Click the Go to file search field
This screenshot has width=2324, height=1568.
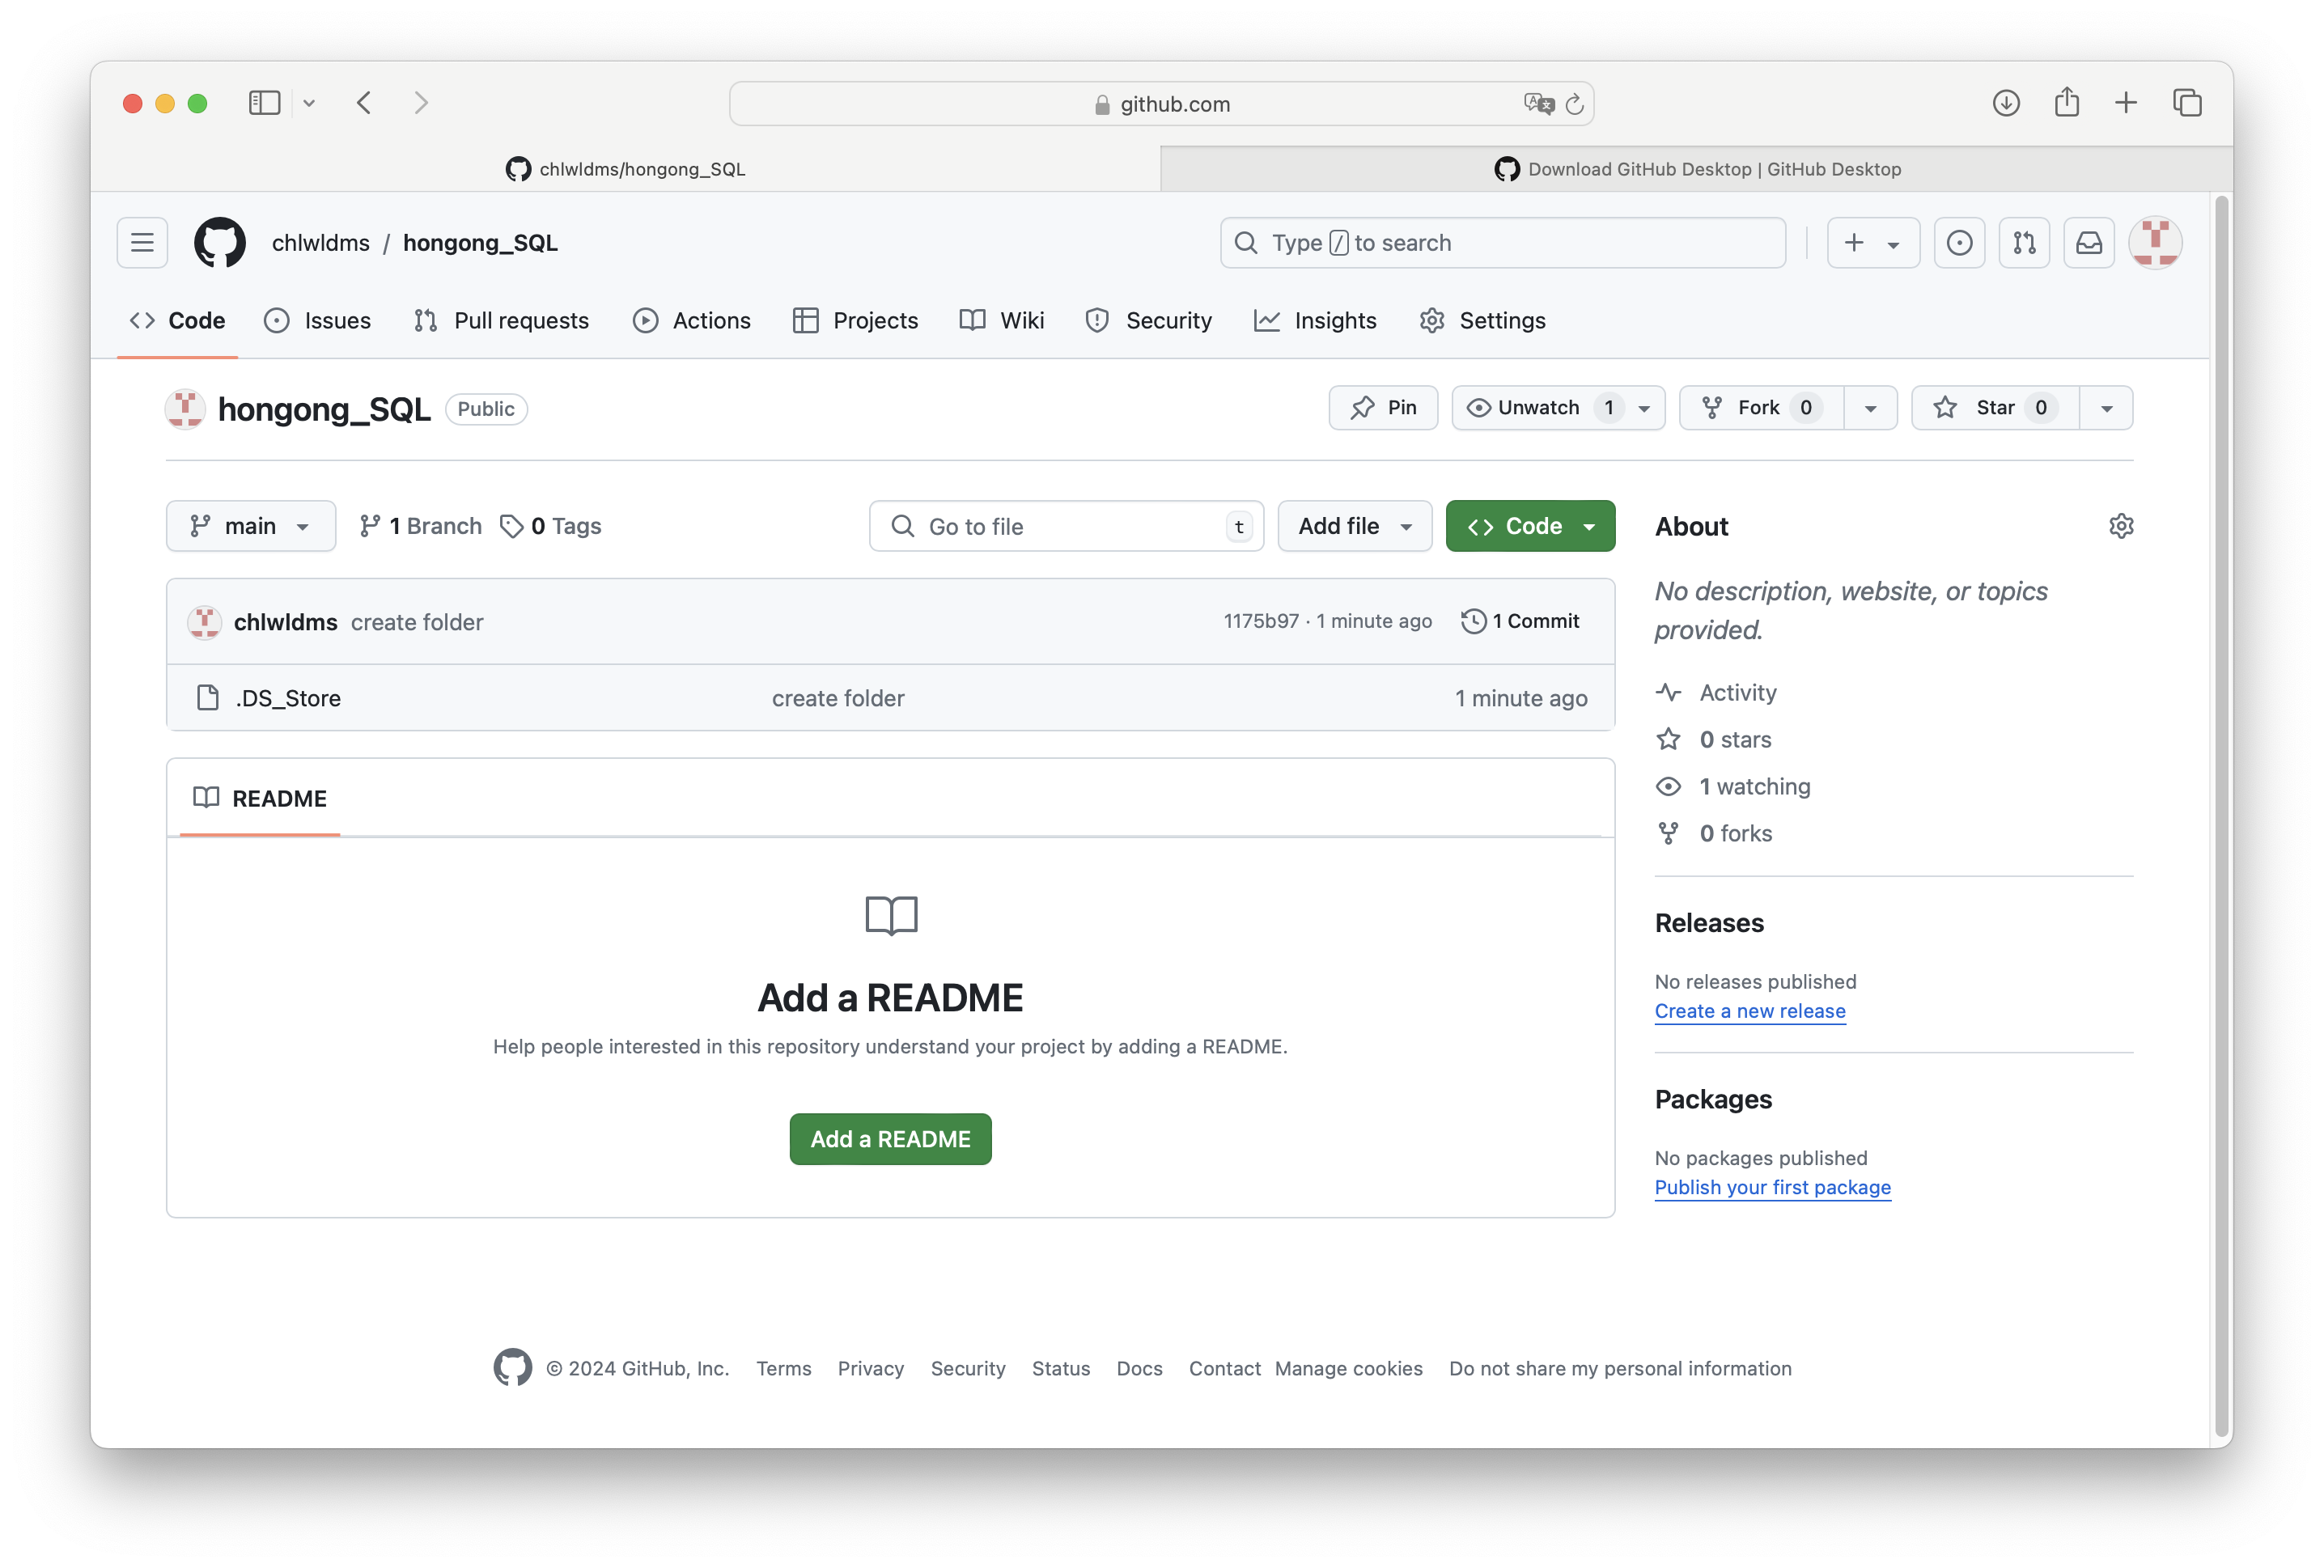tap(1066, 526)
